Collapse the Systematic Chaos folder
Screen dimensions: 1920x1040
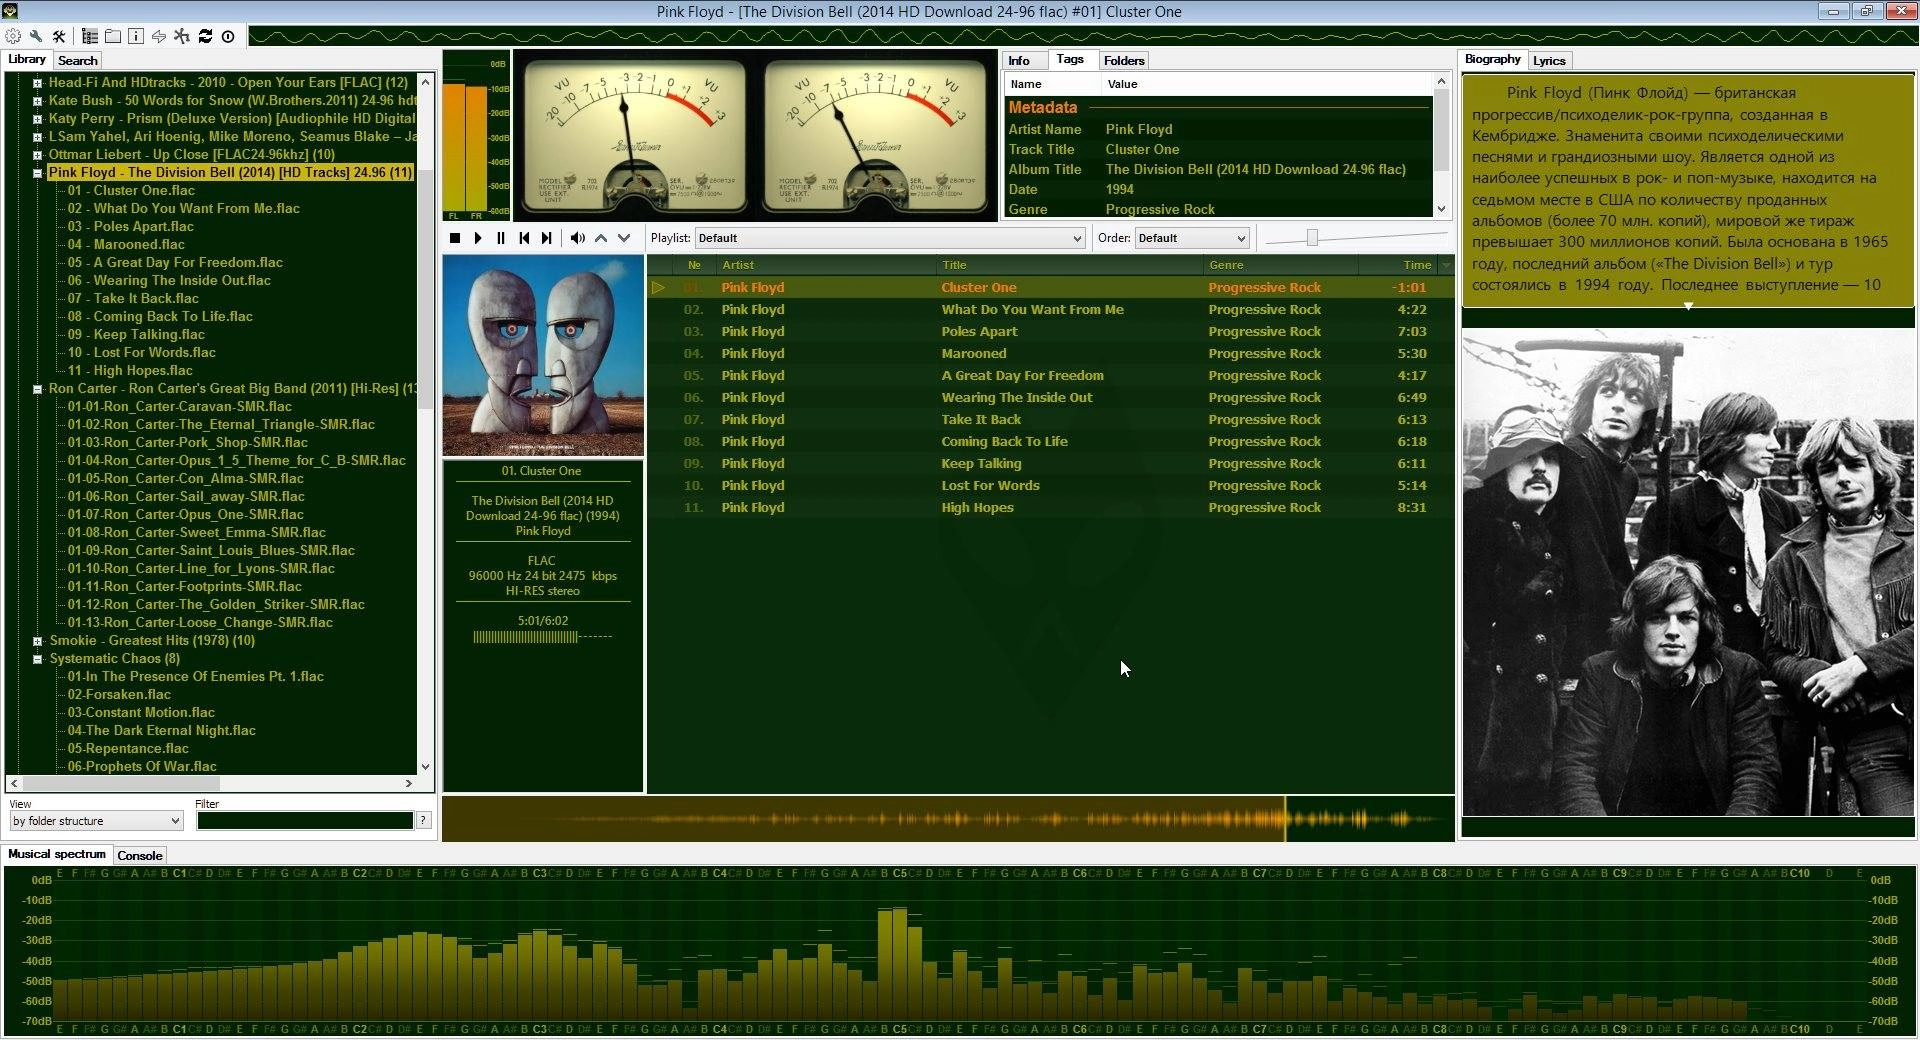click(37, 659)
